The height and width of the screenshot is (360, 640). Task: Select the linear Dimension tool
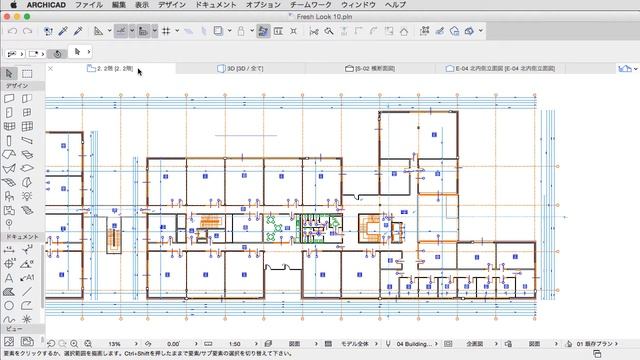[x=9, y=249]
